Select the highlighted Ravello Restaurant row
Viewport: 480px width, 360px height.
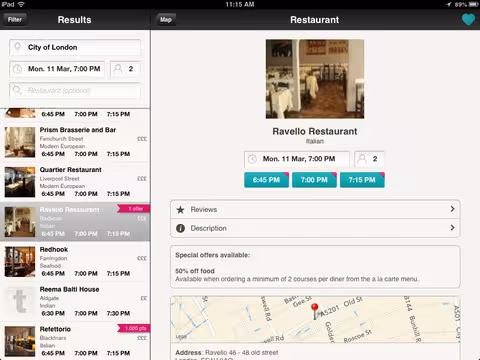coord(75,222)
